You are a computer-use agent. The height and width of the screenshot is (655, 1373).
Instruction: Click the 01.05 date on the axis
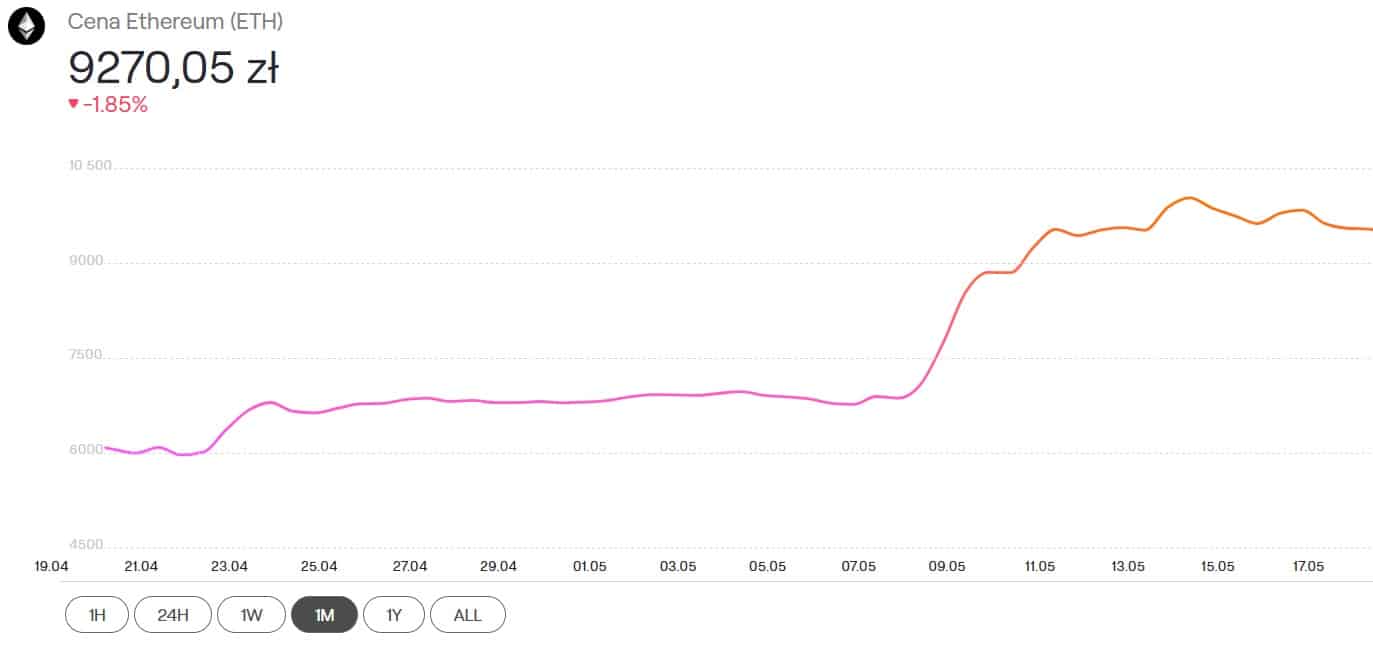[589, 566]
